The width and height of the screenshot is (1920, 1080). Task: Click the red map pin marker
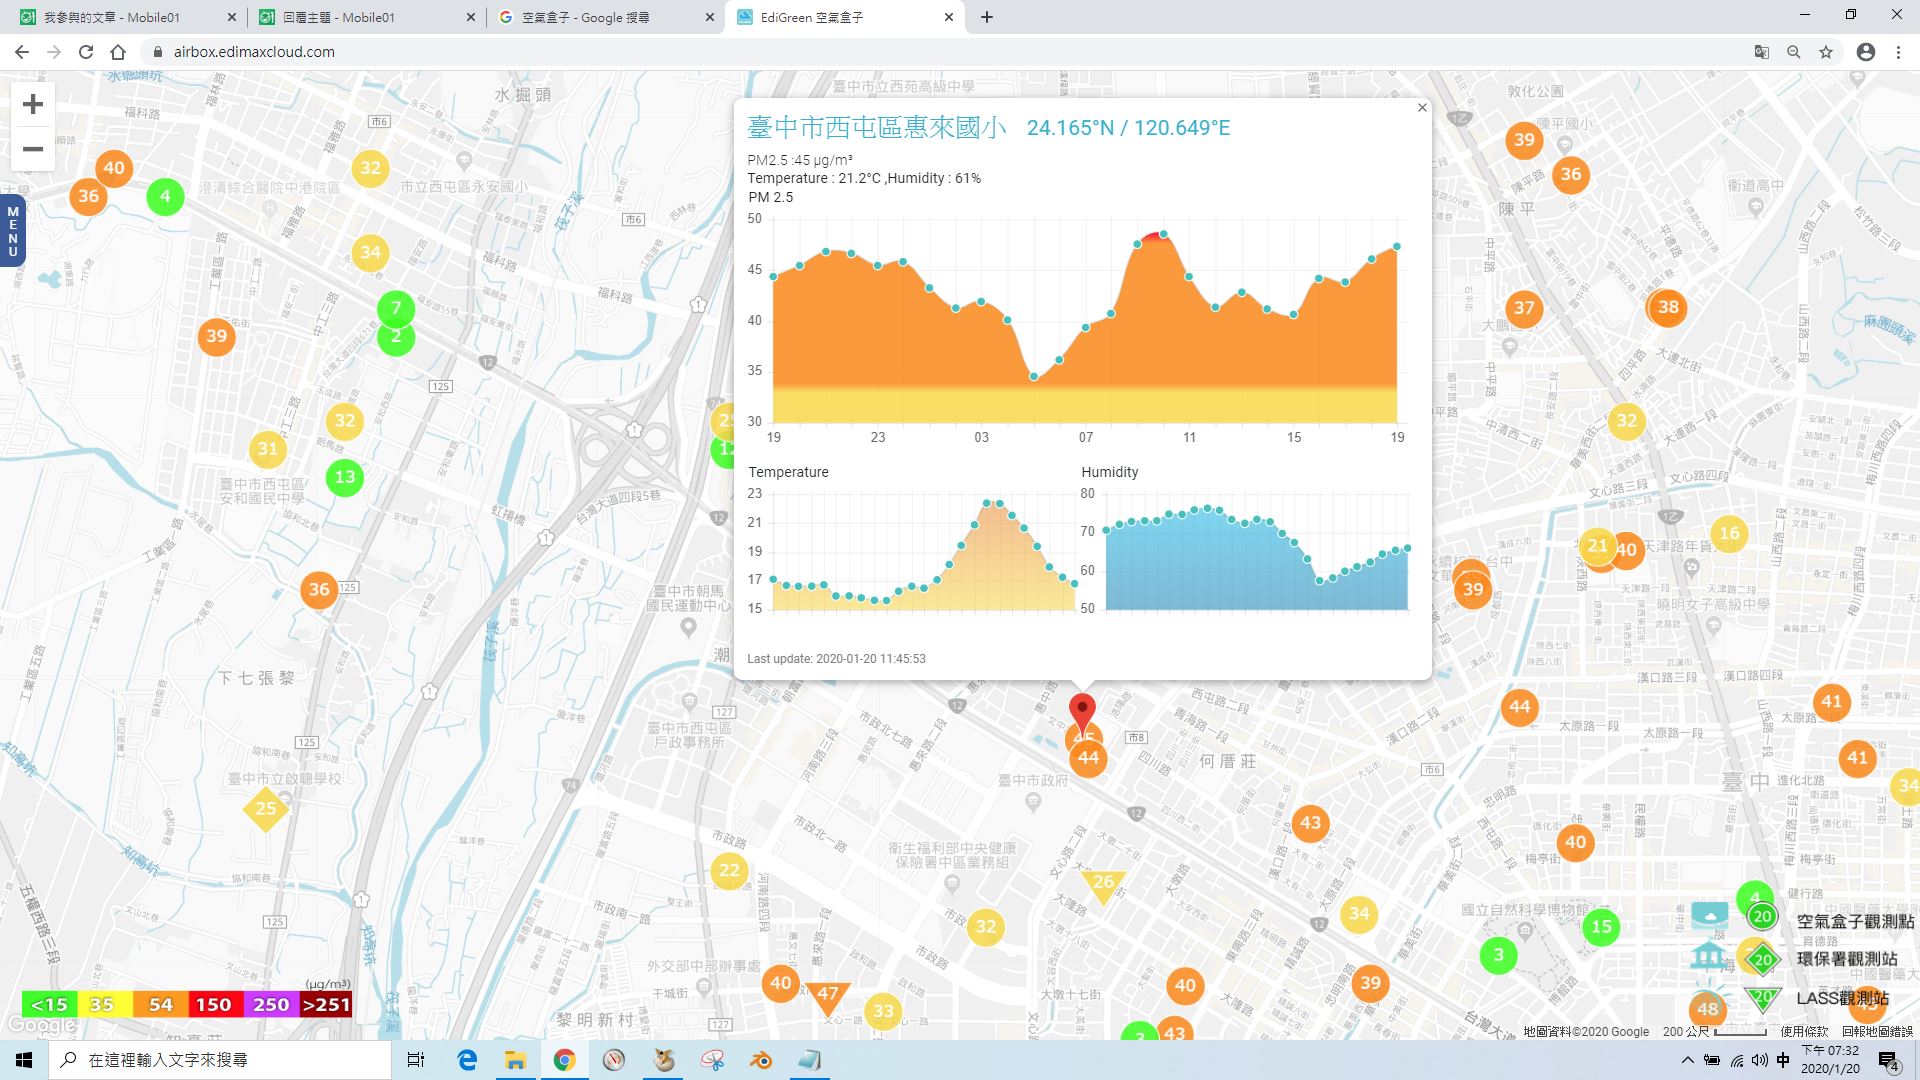(1082, 714)
